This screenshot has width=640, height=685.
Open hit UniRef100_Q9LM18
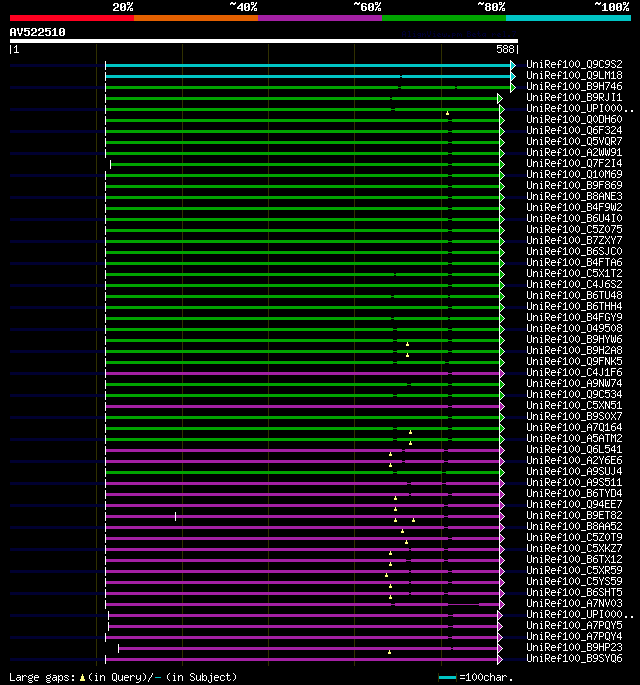pyautogui.click(x=574, y=75)
